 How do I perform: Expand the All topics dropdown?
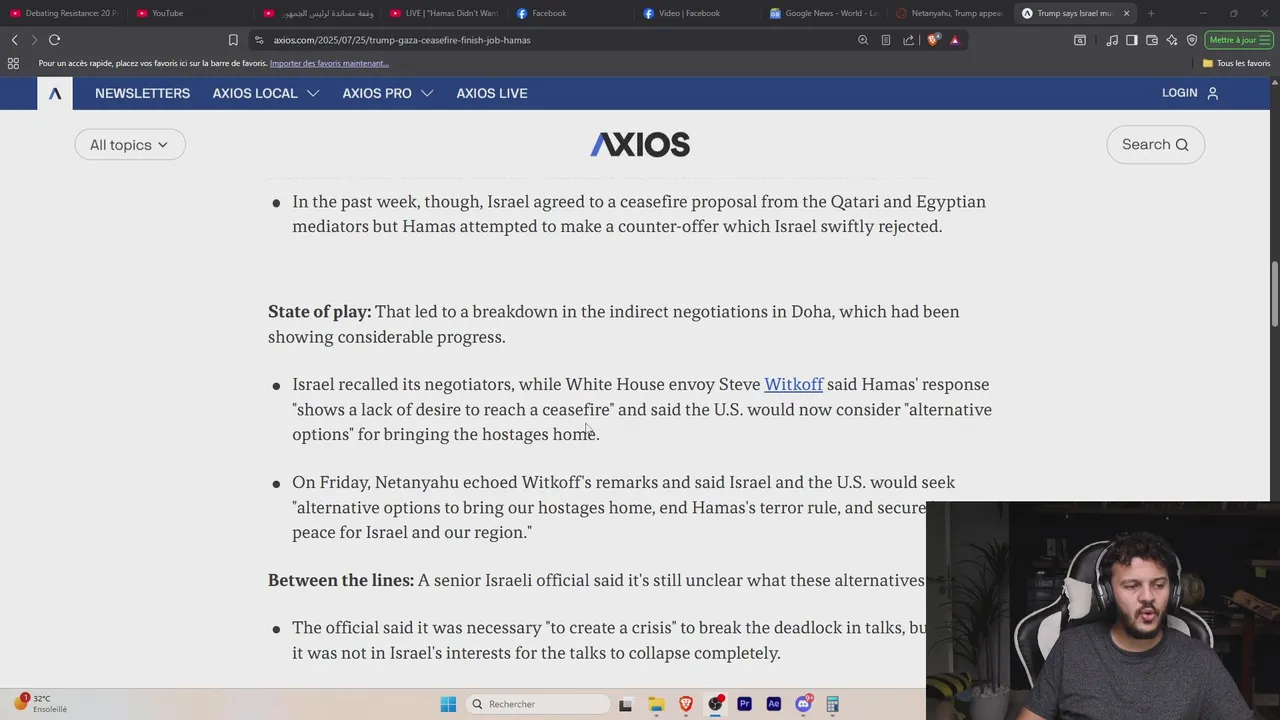point(130,145)
